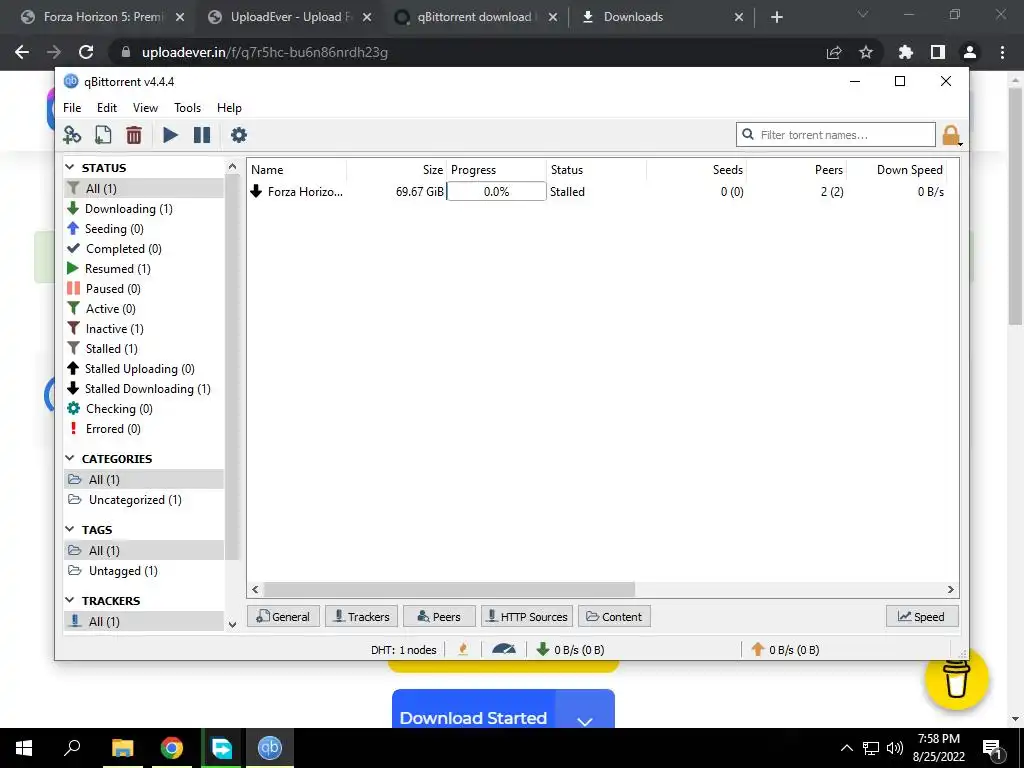
Task: Click the connection status flame icon
Action: 463,649
